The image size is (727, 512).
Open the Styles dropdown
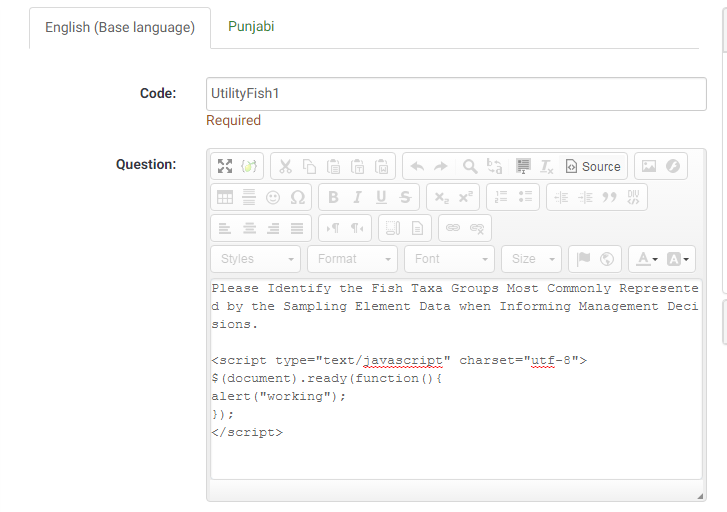tap(257, 259)
